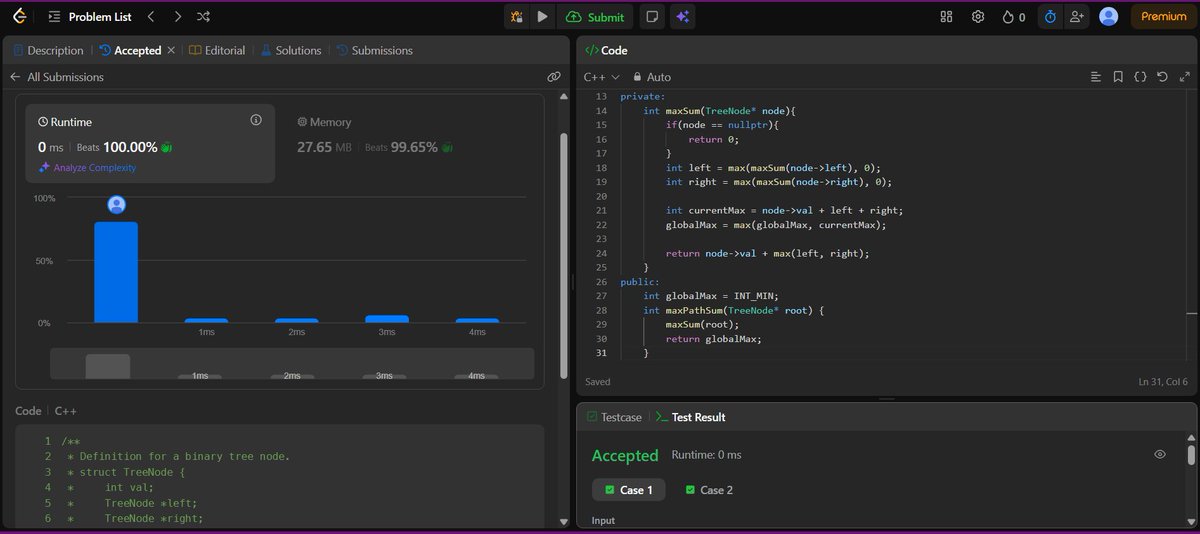This screenshot has width=1200, height=534.
Task: Run the code with the play icon
Action: [542, 17]
